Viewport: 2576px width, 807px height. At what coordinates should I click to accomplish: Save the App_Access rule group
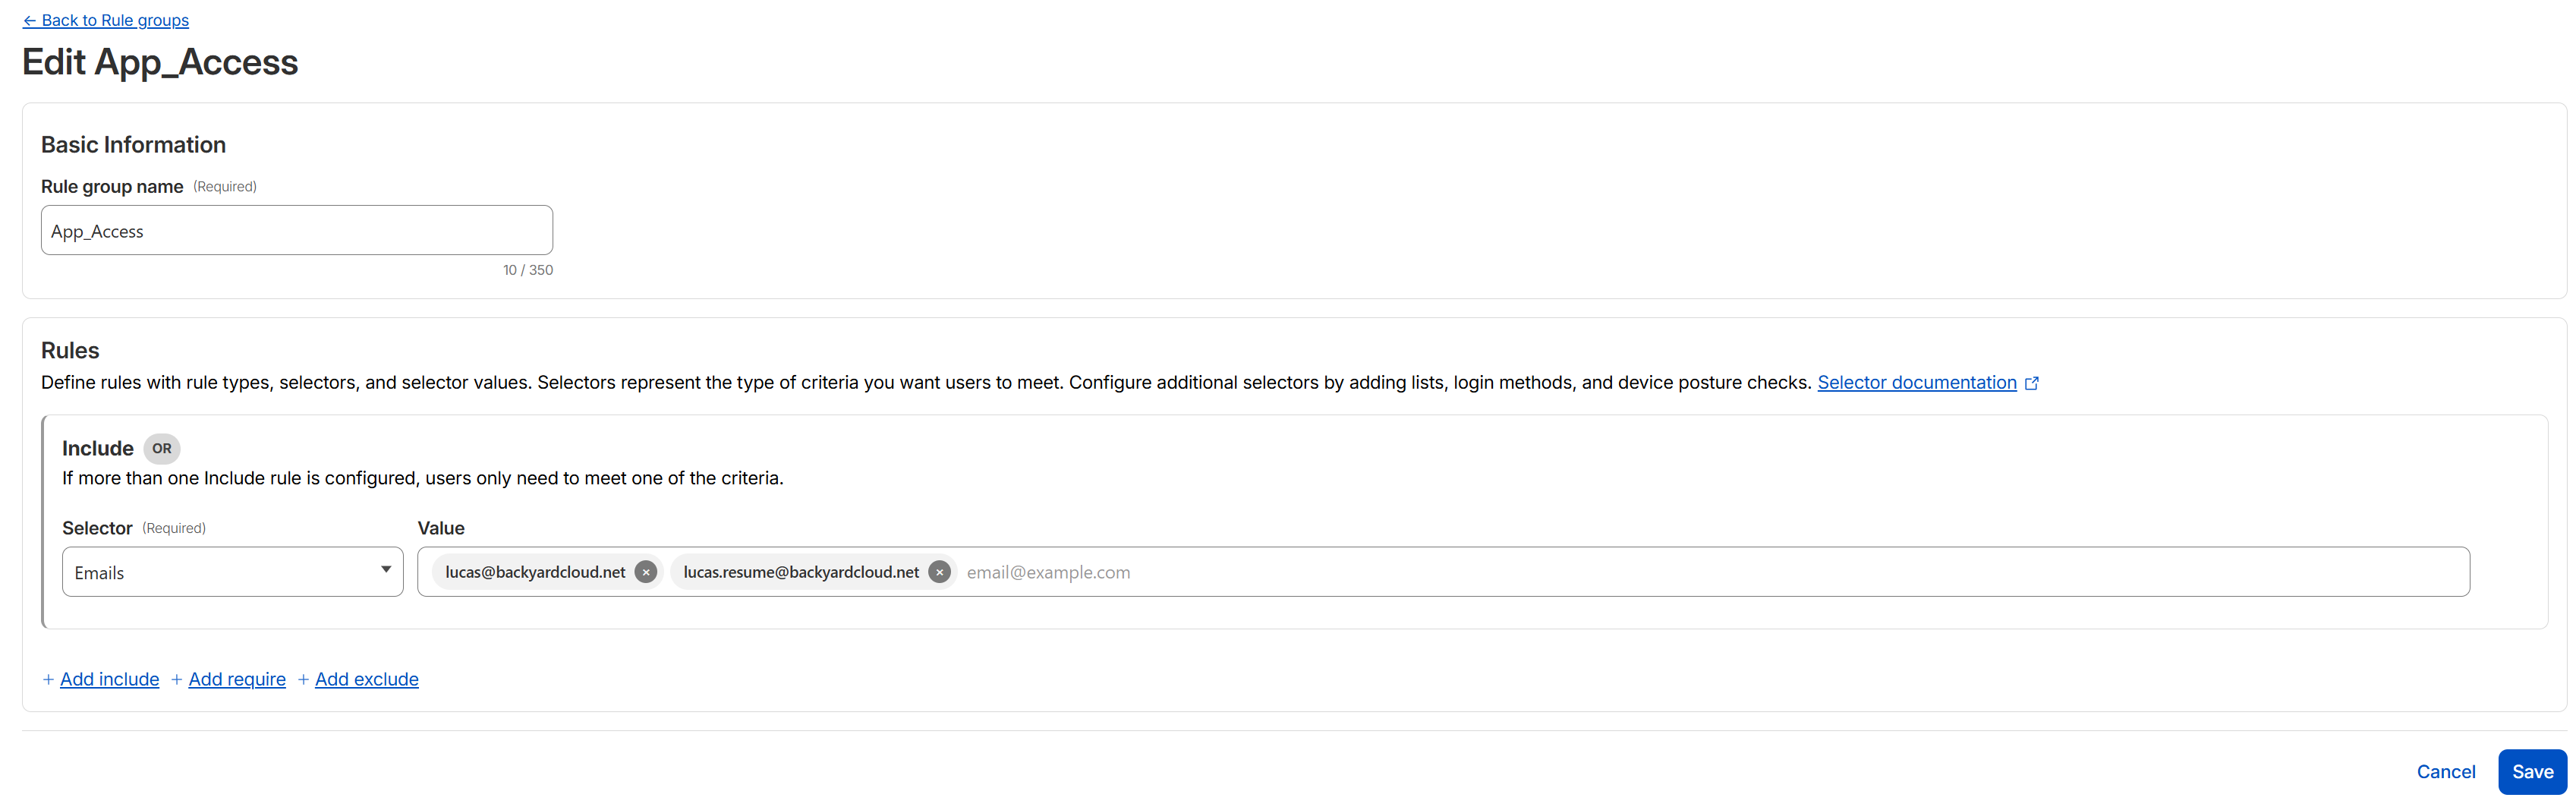[2532, 772]
